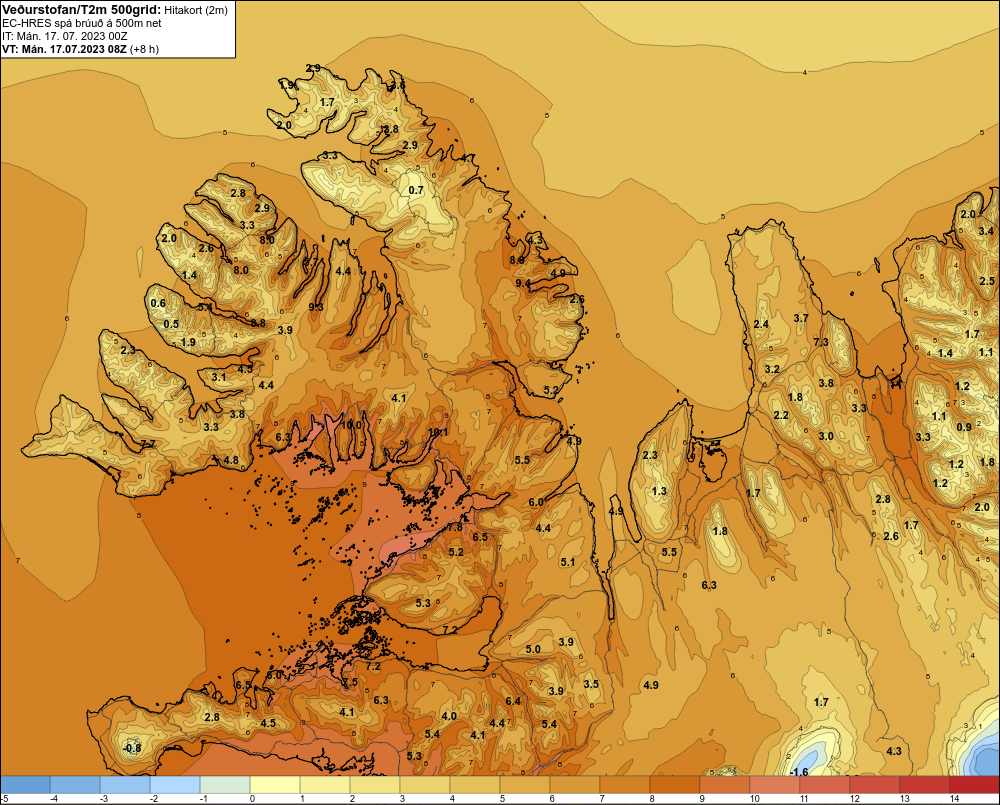Click the temperature value 8.8 on the map
The image size is (1000, 805).
pos(258,323)
